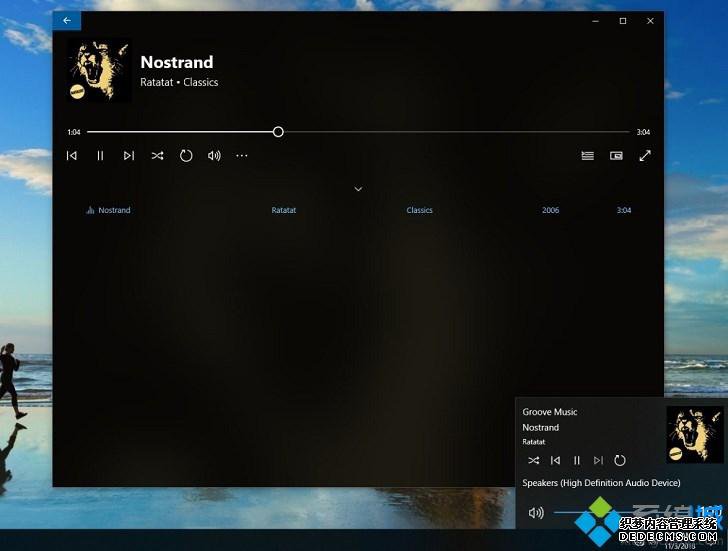
Task: Minimize the Groove Music window
Action: [x=595, y=21]
